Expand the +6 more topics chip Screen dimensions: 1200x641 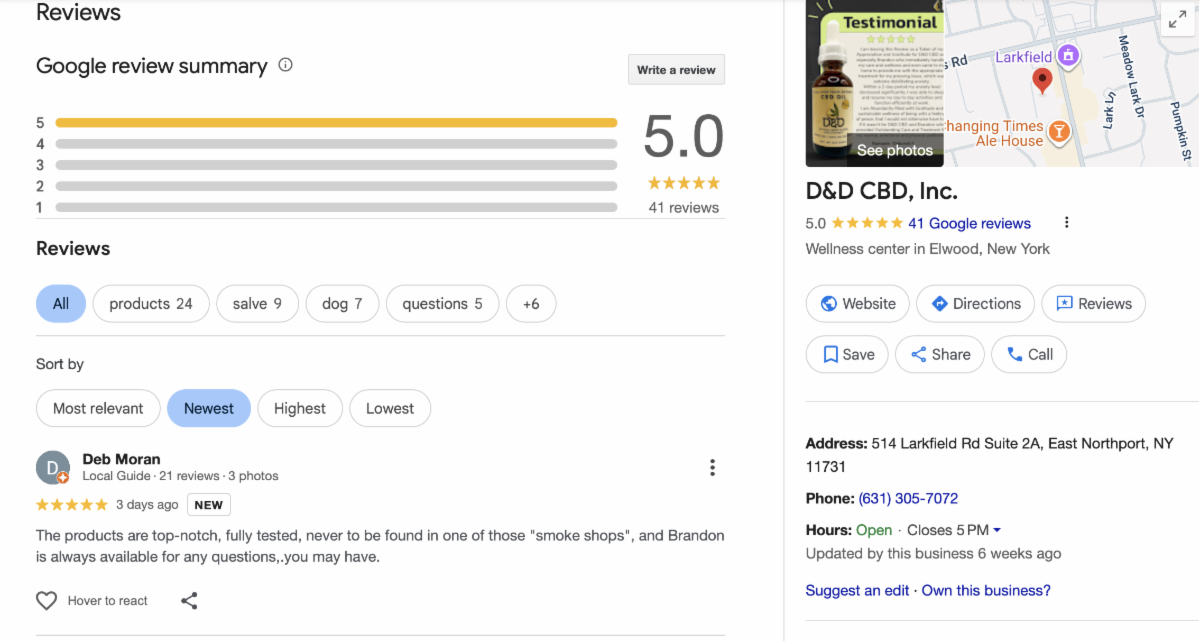(531, 304)
